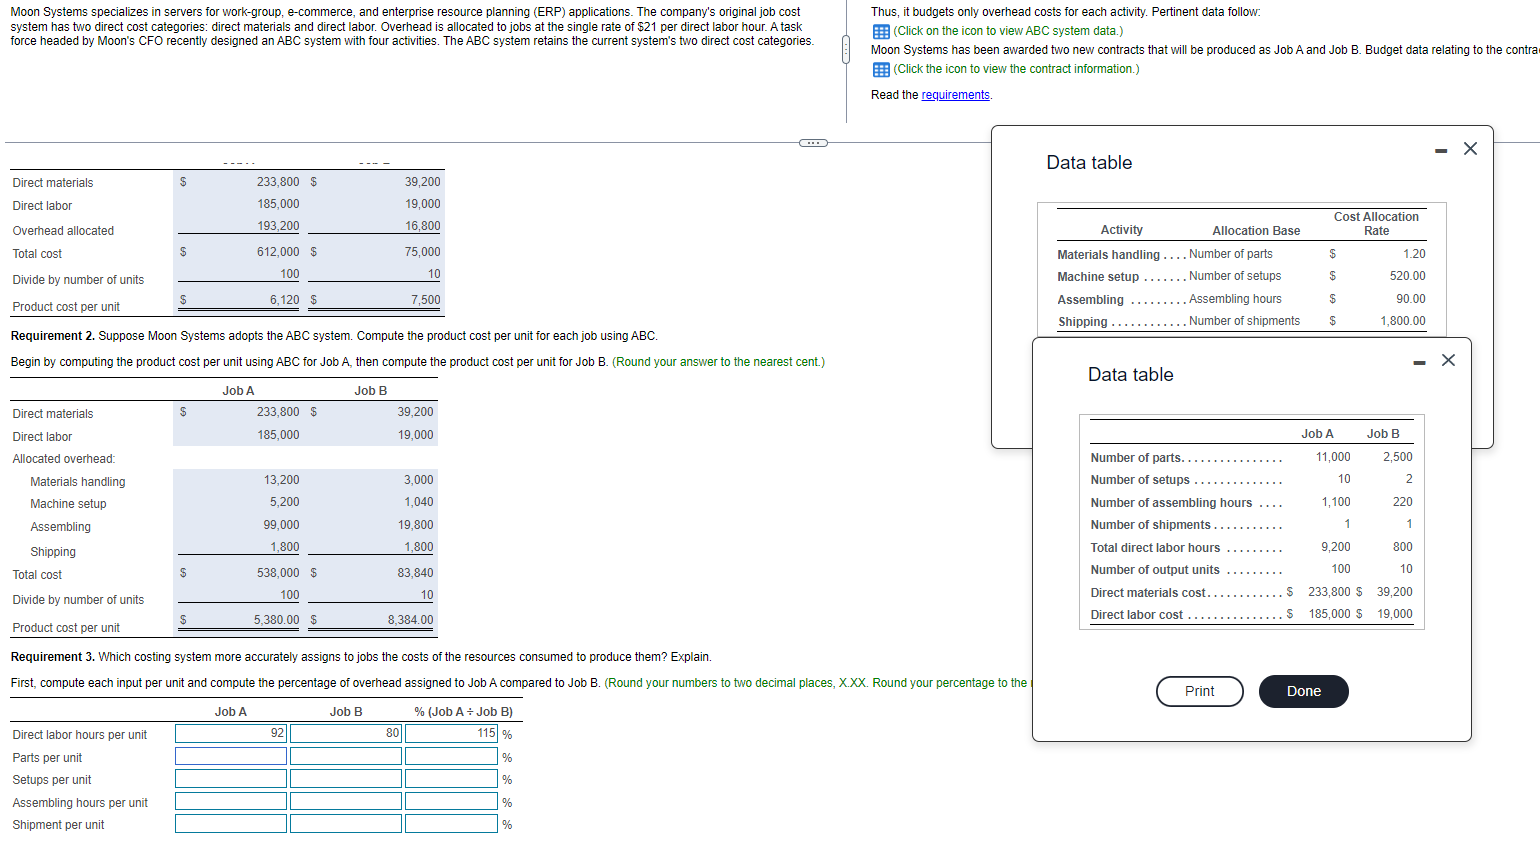Open the contract information spreadsheet icon

pyautogui.click(x=880, y=69)
